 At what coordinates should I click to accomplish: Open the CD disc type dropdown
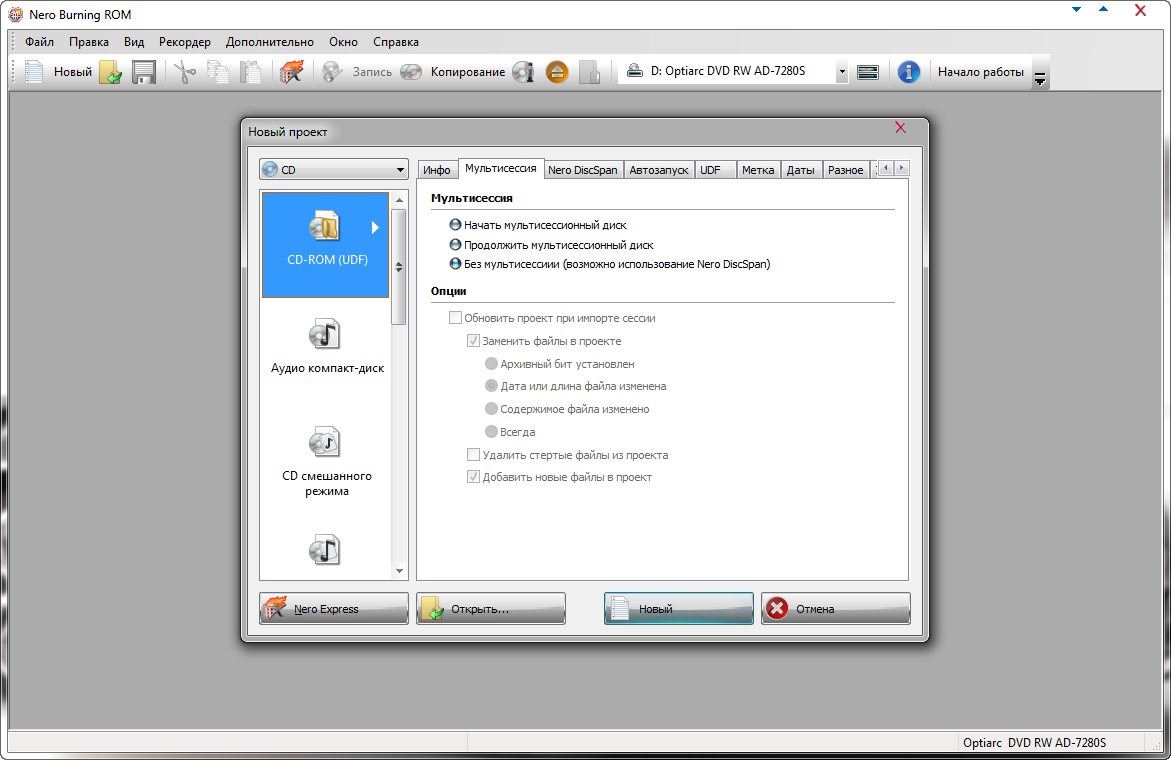coord(334,170)
